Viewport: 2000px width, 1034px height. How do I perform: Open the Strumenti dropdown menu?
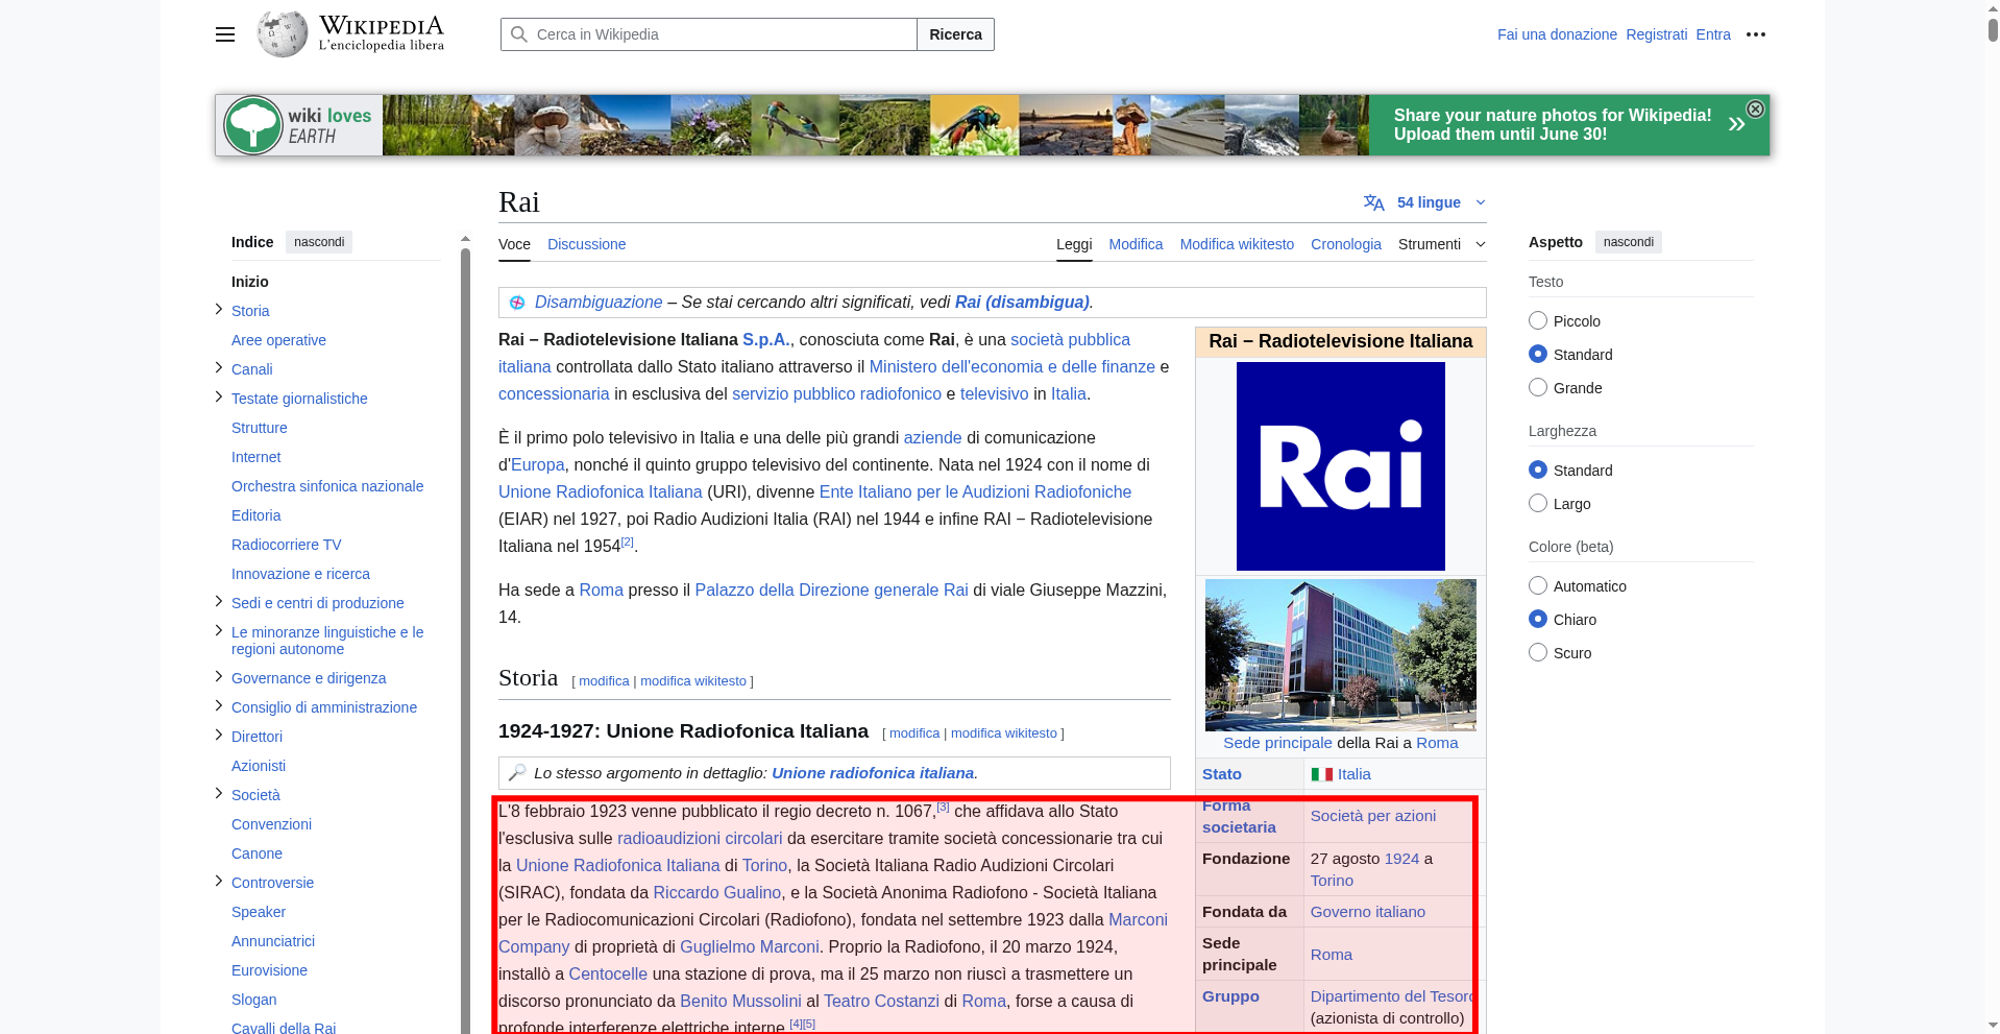click(x=1442, y=244)
